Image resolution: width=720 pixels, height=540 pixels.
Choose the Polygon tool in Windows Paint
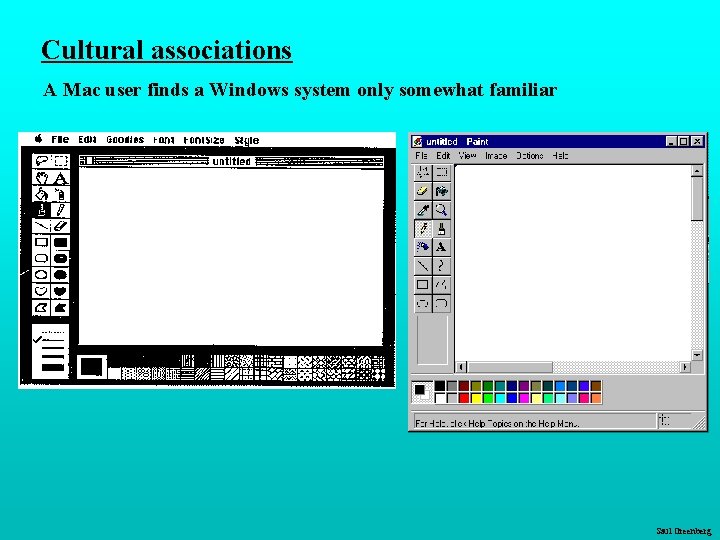(442, 285)
